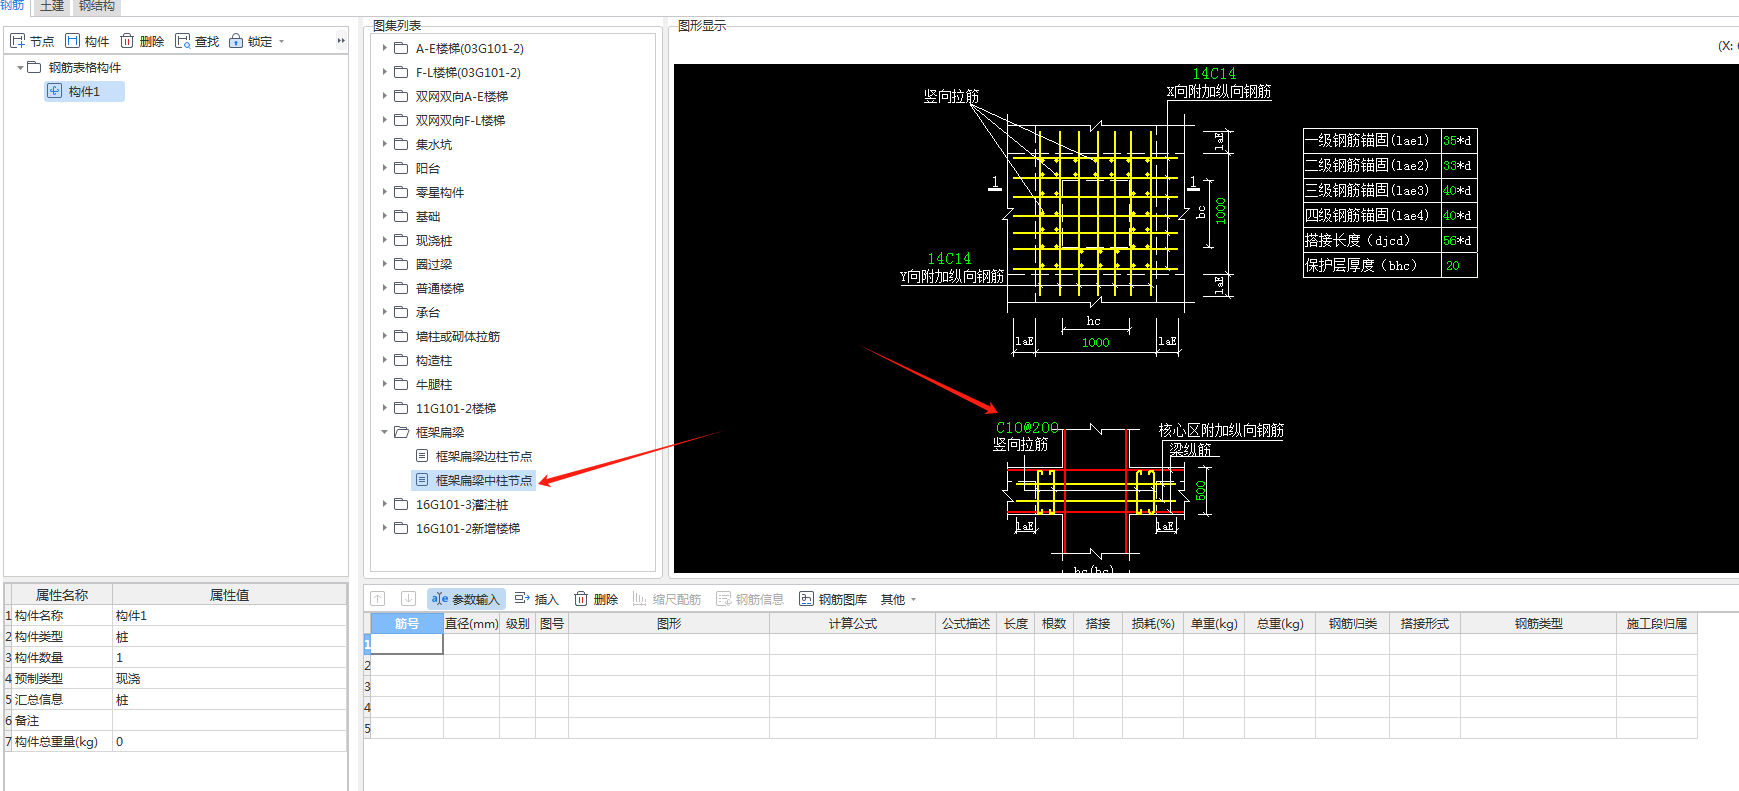1739x791 pixels.
Task: Expand the F-L楼梯(03G101-2) folder
Action: tap(384, 72)
